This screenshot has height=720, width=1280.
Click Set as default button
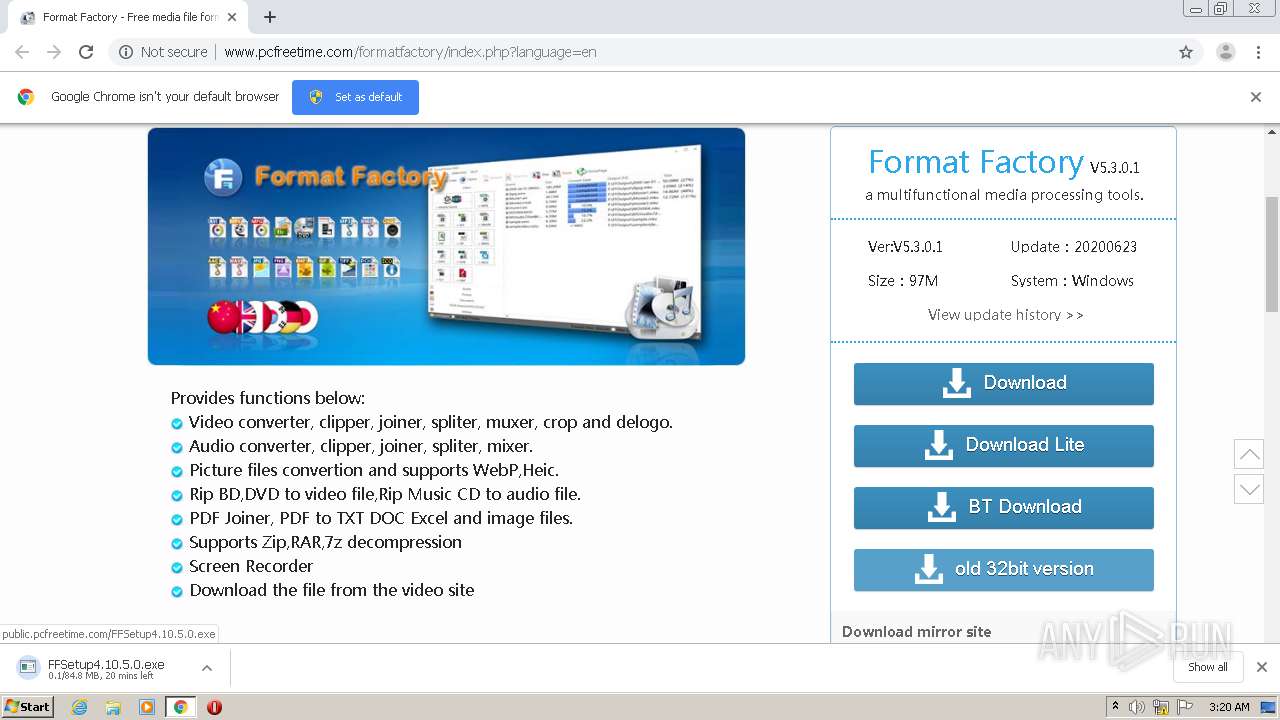(355, 97)
